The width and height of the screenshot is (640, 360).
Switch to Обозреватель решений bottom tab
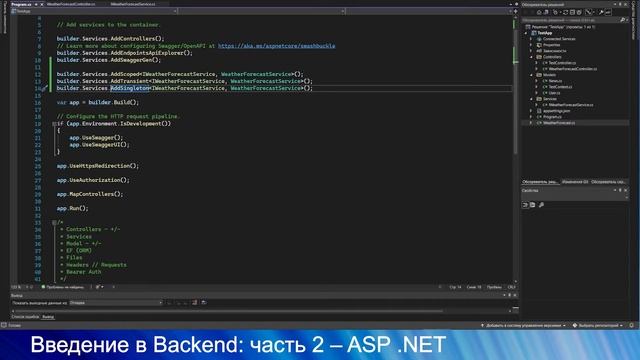(x=540, y=182)
